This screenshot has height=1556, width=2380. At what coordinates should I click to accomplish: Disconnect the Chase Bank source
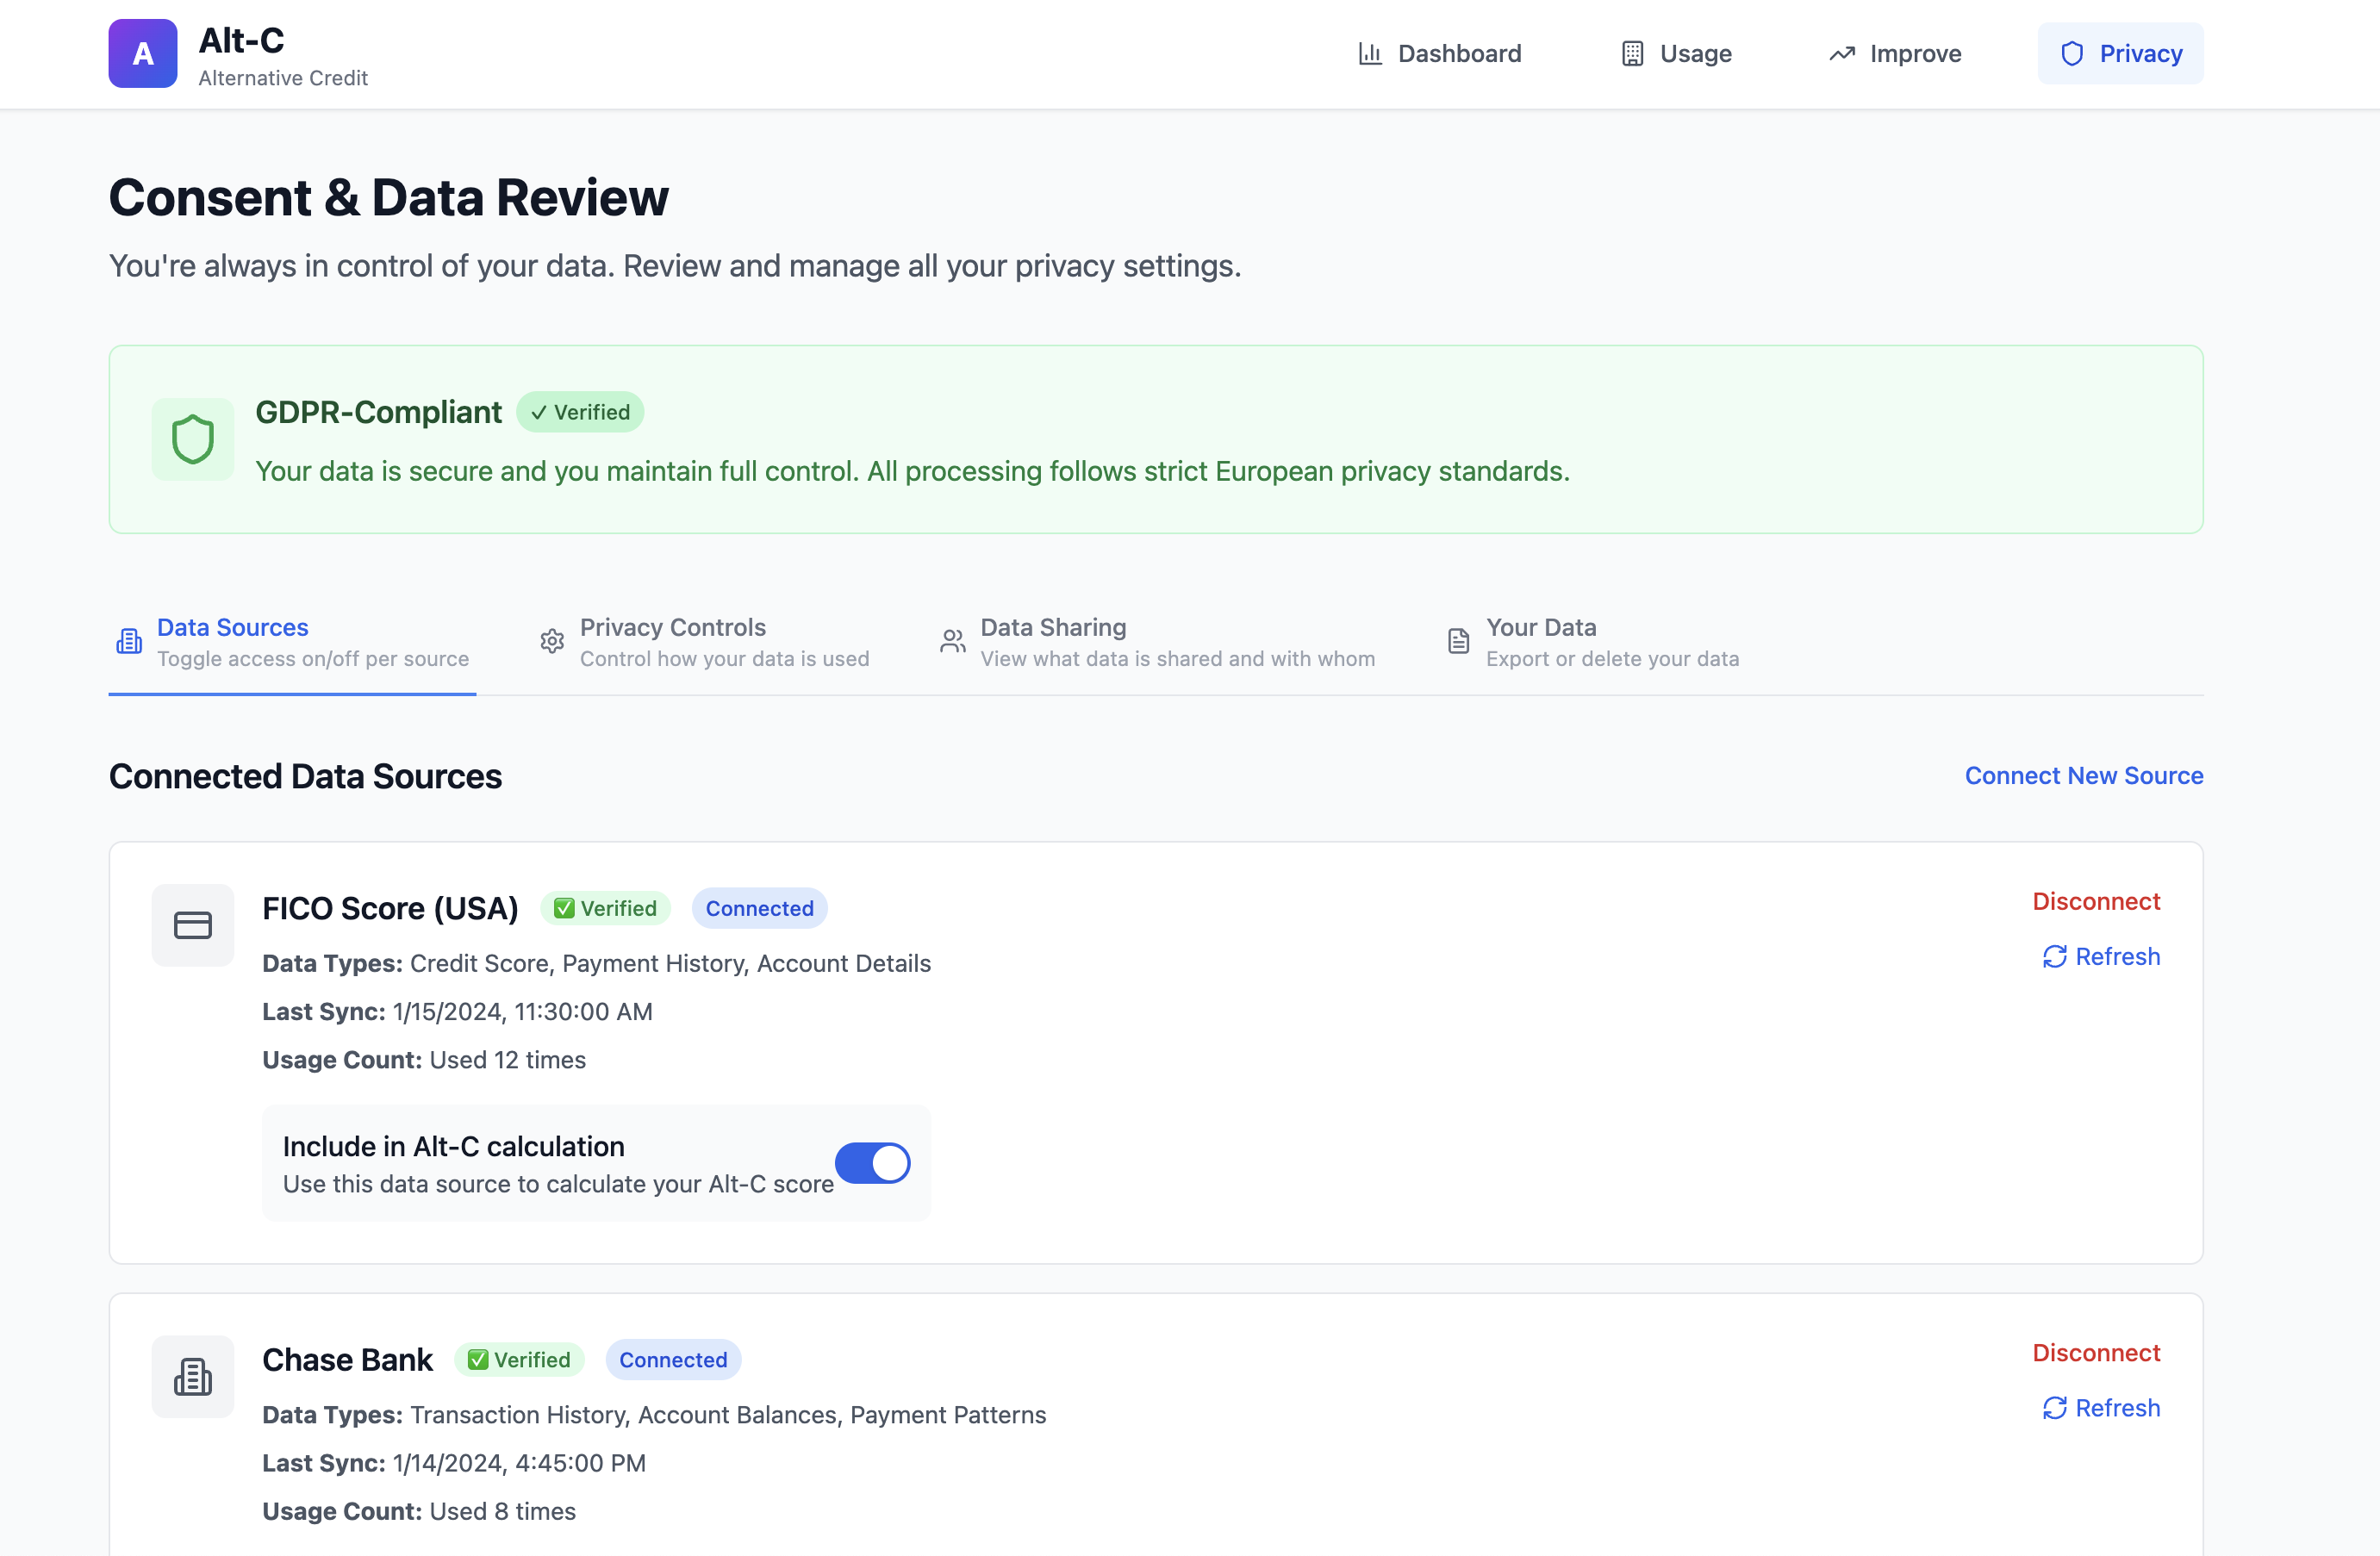tap(2095, 1353)
